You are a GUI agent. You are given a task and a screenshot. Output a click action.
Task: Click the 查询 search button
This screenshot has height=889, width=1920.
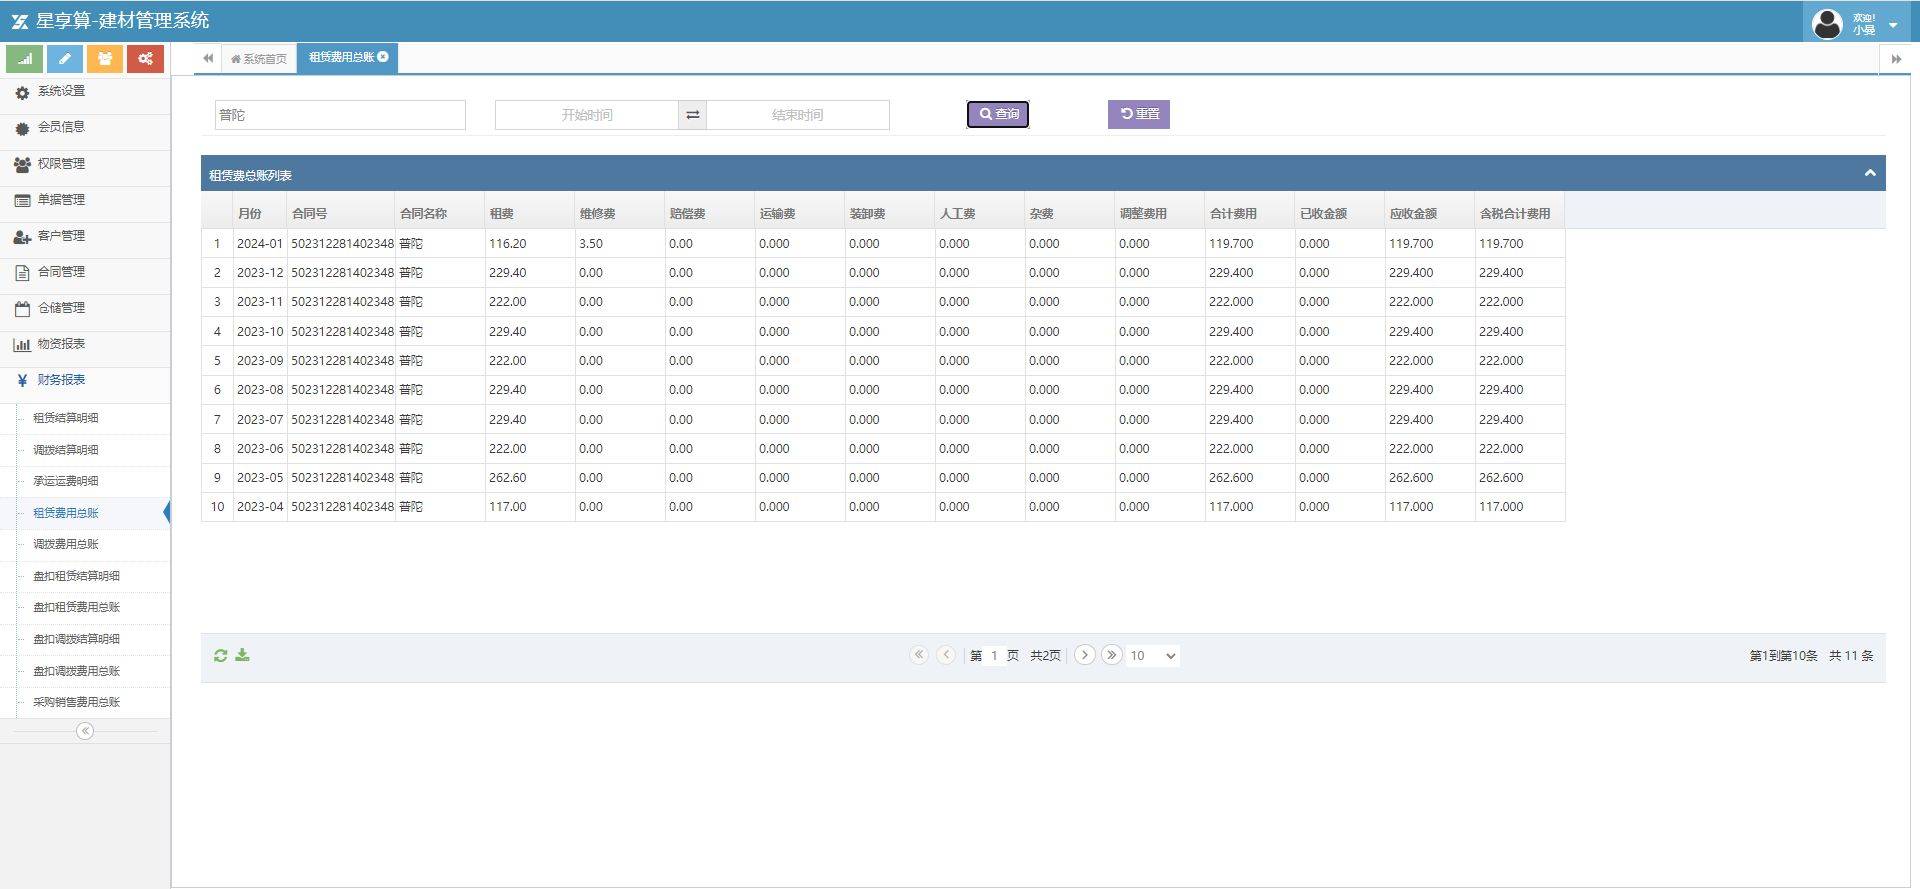(x=997, y=114)
